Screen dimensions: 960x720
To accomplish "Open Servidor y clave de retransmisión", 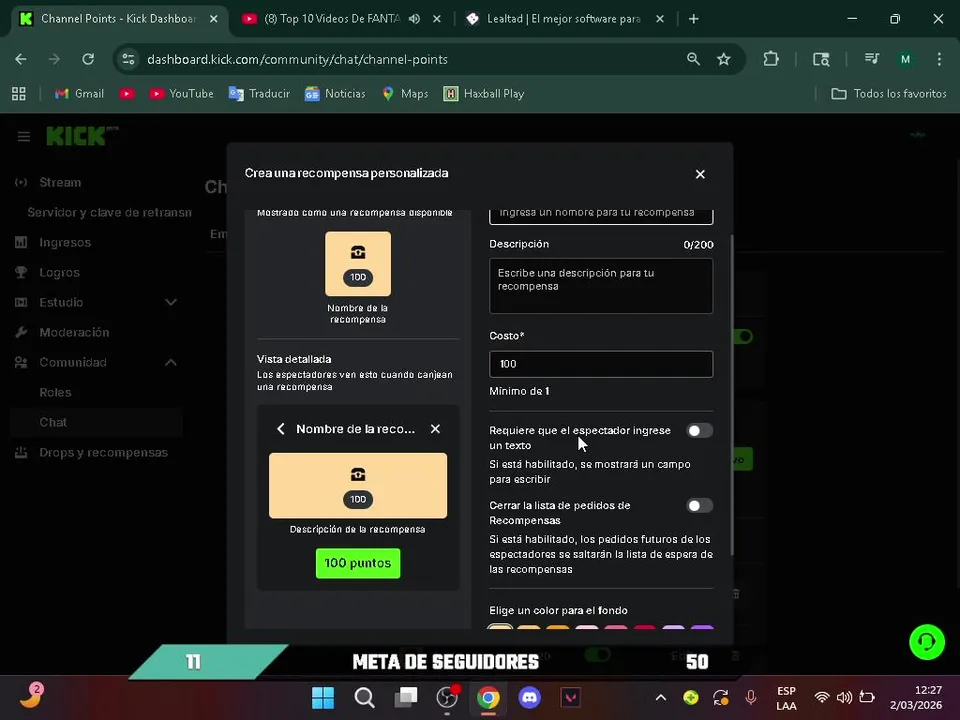I will pyautogui.click(x=109, y=212).
